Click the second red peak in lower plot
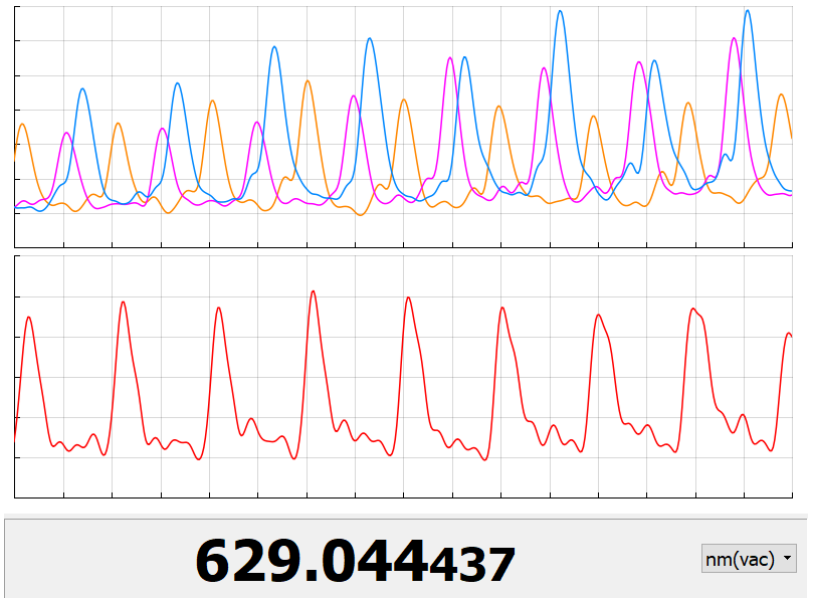The width and height of the screenshot is (818, 603). point(123,302)
